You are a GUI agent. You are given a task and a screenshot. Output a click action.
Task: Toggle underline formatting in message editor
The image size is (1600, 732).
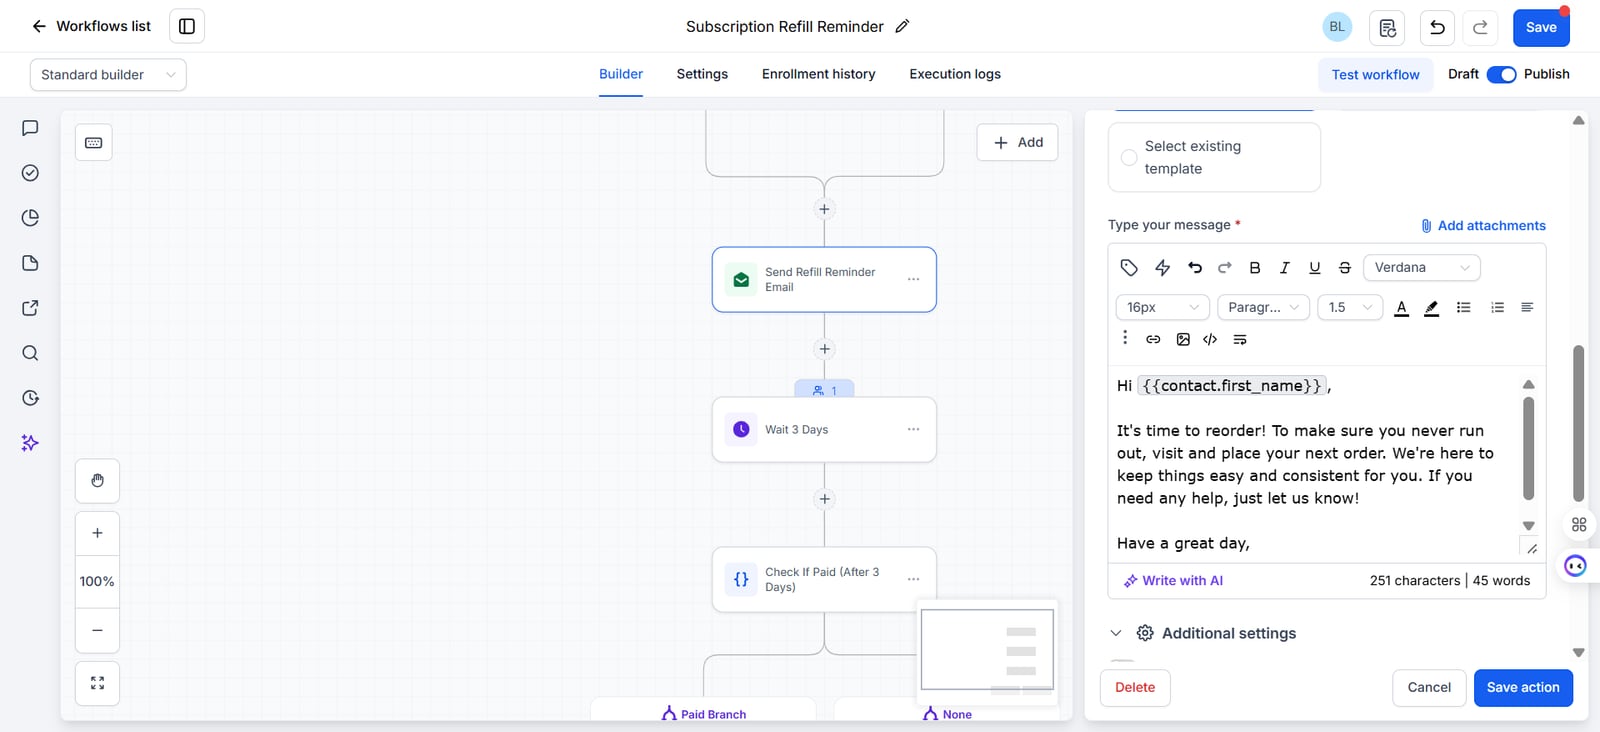(x=1315, y=267)
